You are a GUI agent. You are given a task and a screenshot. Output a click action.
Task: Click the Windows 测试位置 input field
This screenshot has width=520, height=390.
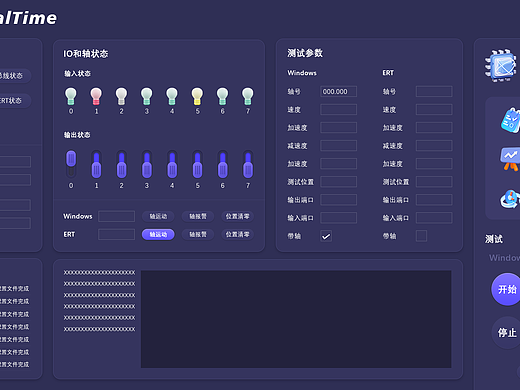(x=338, y=182)
